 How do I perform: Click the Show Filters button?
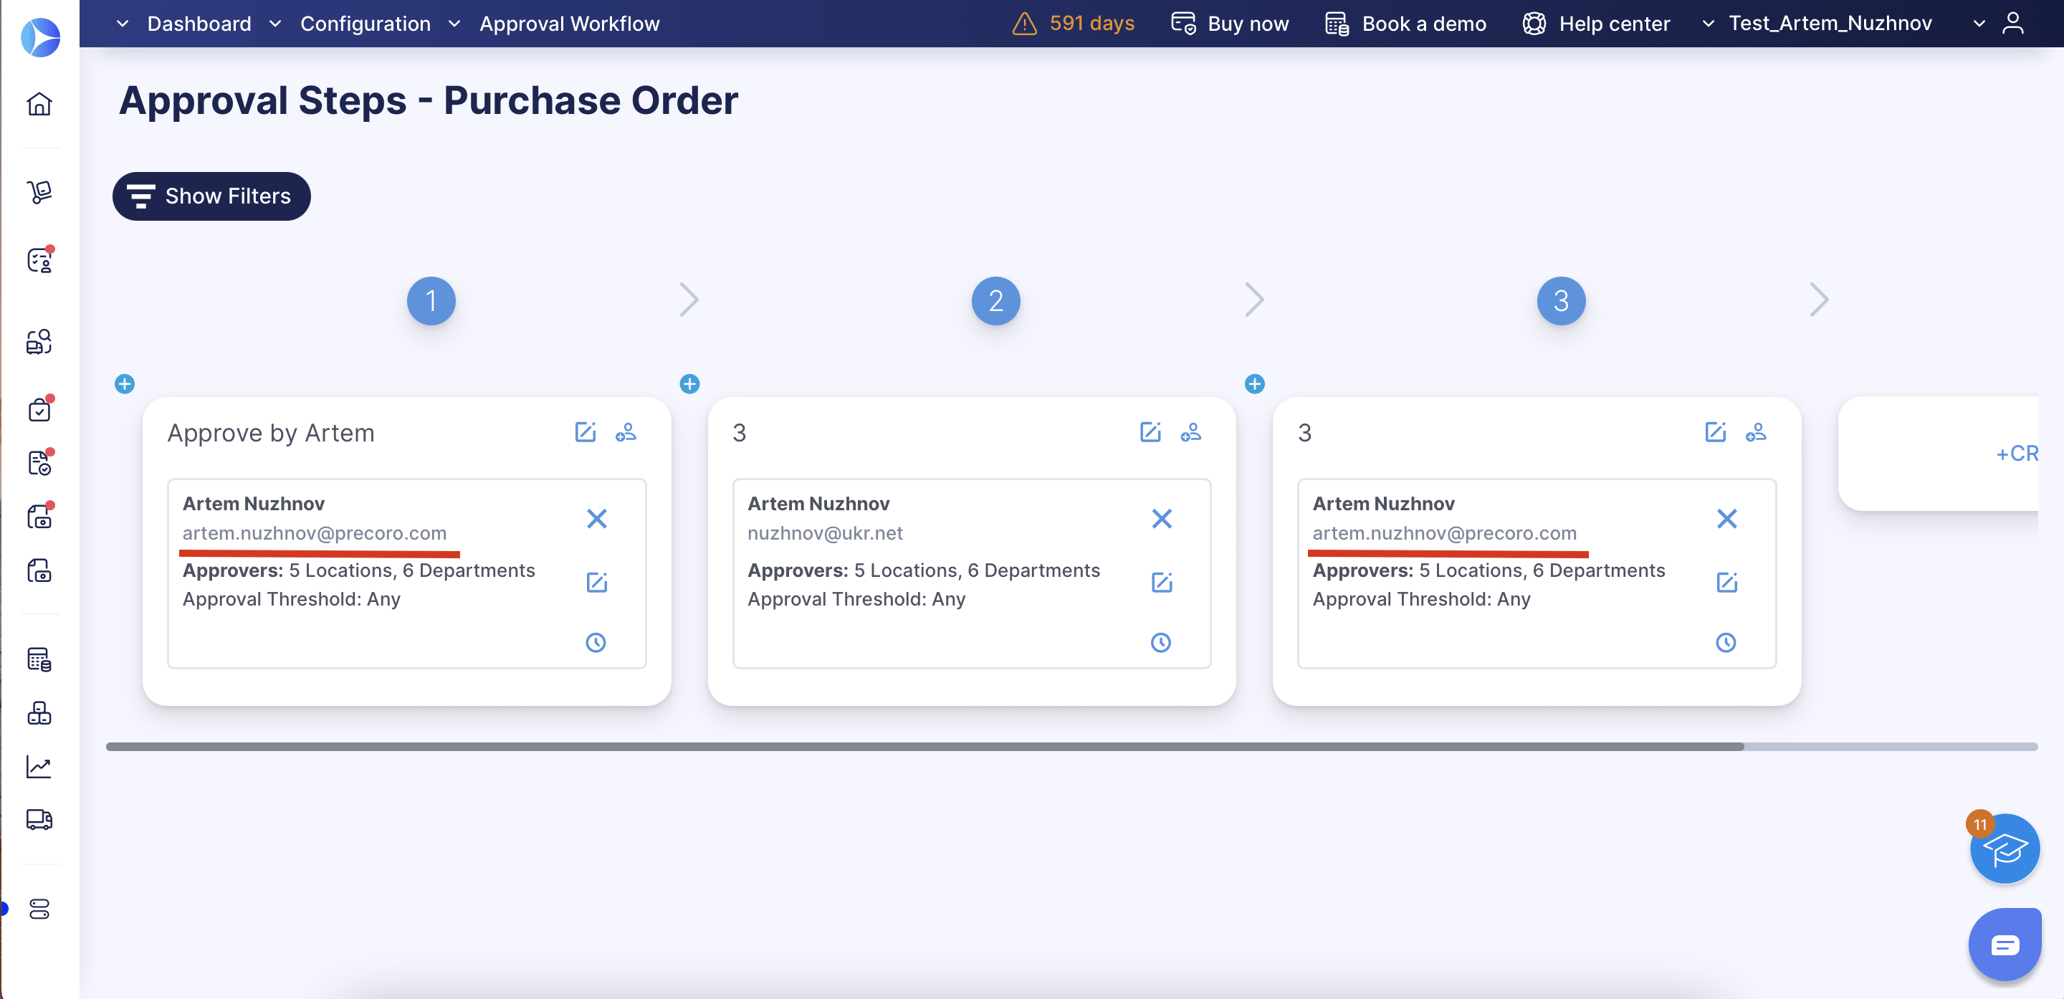pos(211,196)
